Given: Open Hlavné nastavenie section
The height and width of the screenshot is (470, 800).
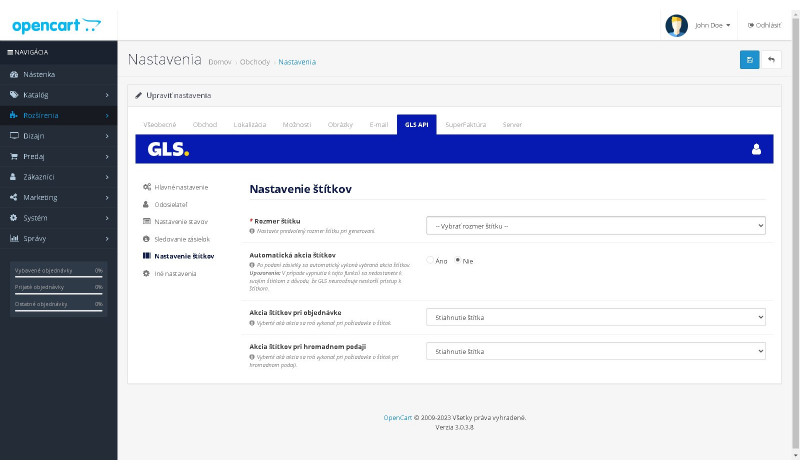Looking at the screenshot, I should [x=181, y=187].
